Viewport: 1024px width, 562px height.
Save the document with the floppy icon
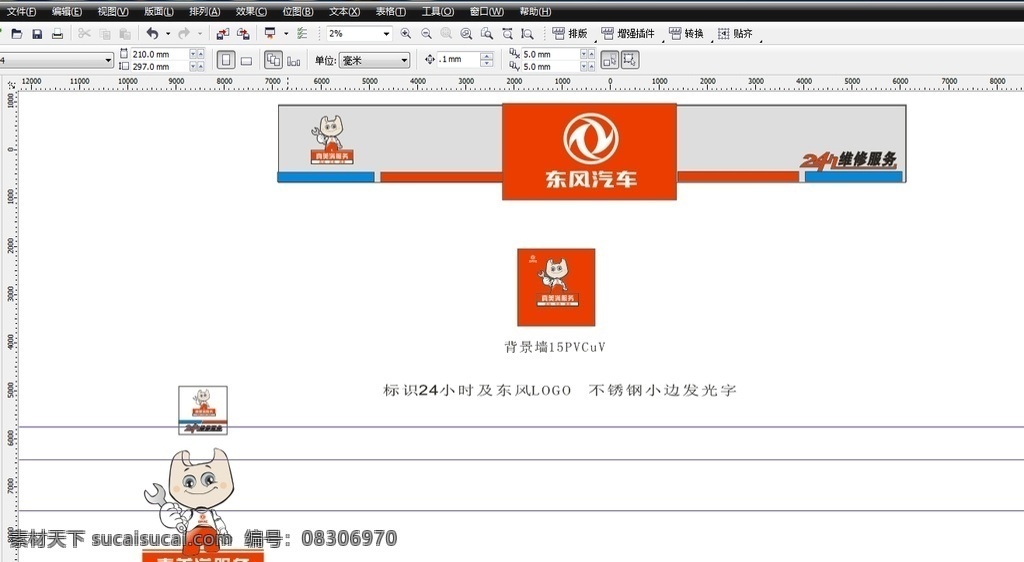click(x=37, y=34)
